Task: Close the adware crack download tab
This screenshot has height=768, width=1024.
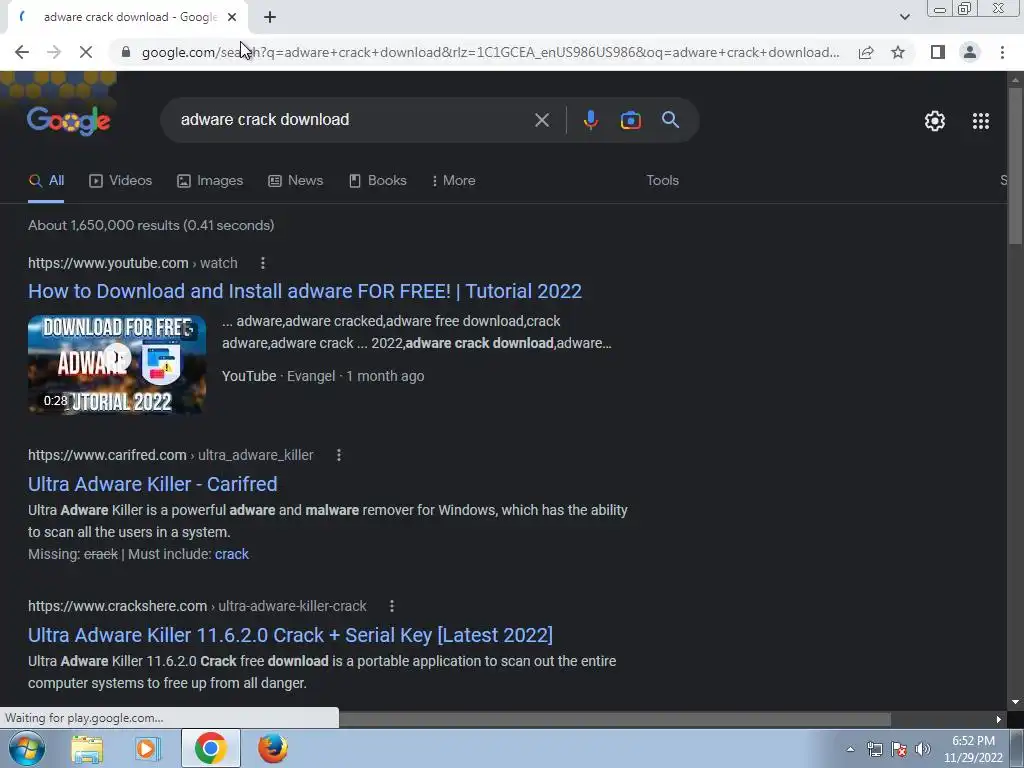Action: [232, 18]
